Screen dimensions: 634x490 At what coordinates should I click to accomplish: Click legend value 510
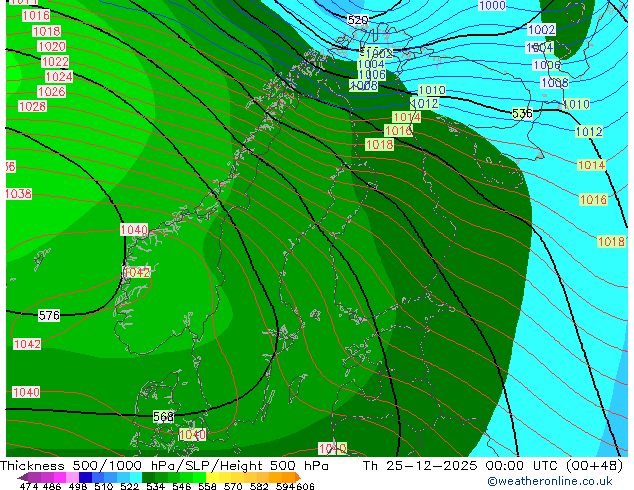click(x=104, y=487)
